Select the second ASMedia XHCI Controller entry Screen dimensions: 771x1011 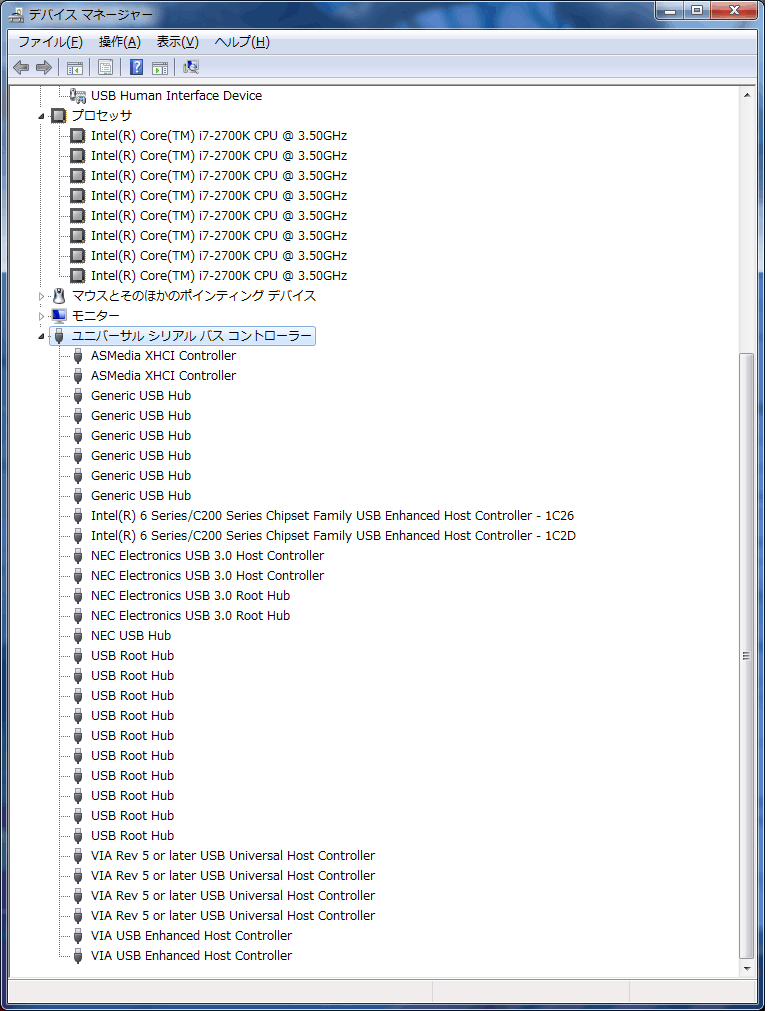pos(164,375)
